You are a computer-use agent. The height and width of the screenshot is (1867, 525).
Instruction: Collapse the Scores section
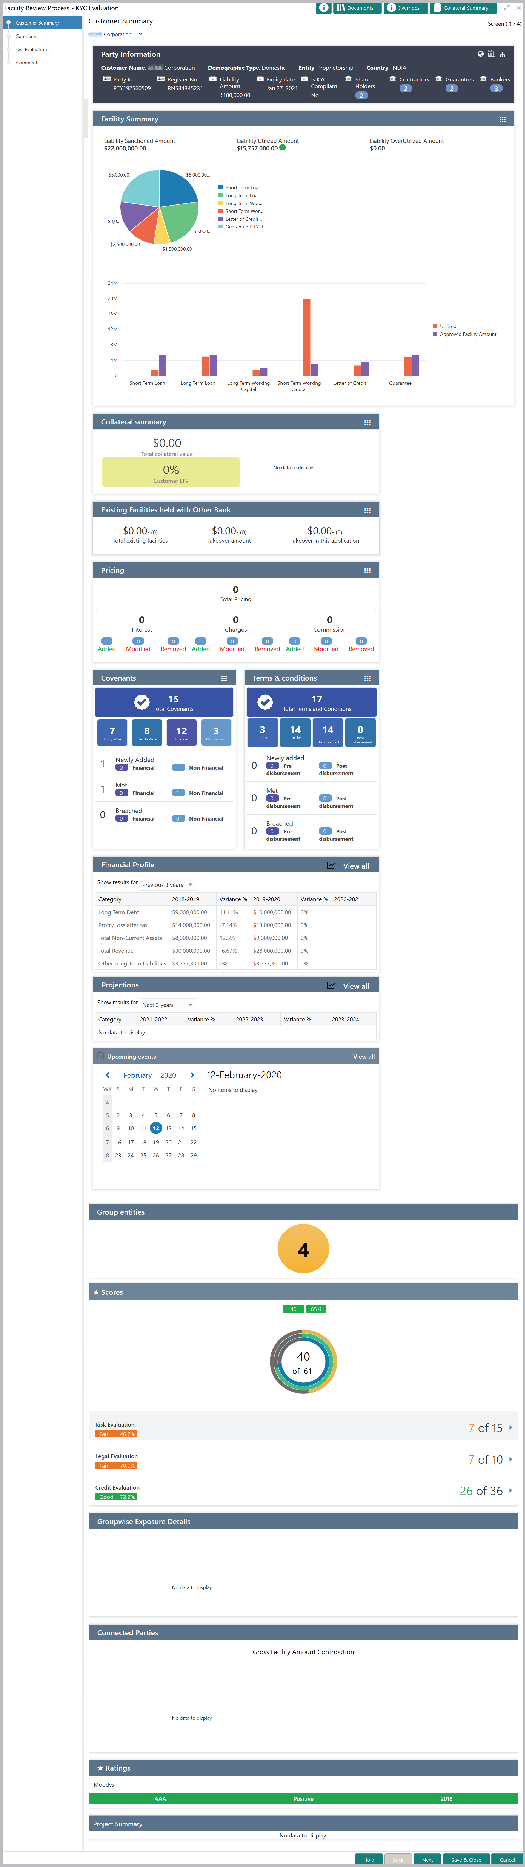pos(96,1292)
